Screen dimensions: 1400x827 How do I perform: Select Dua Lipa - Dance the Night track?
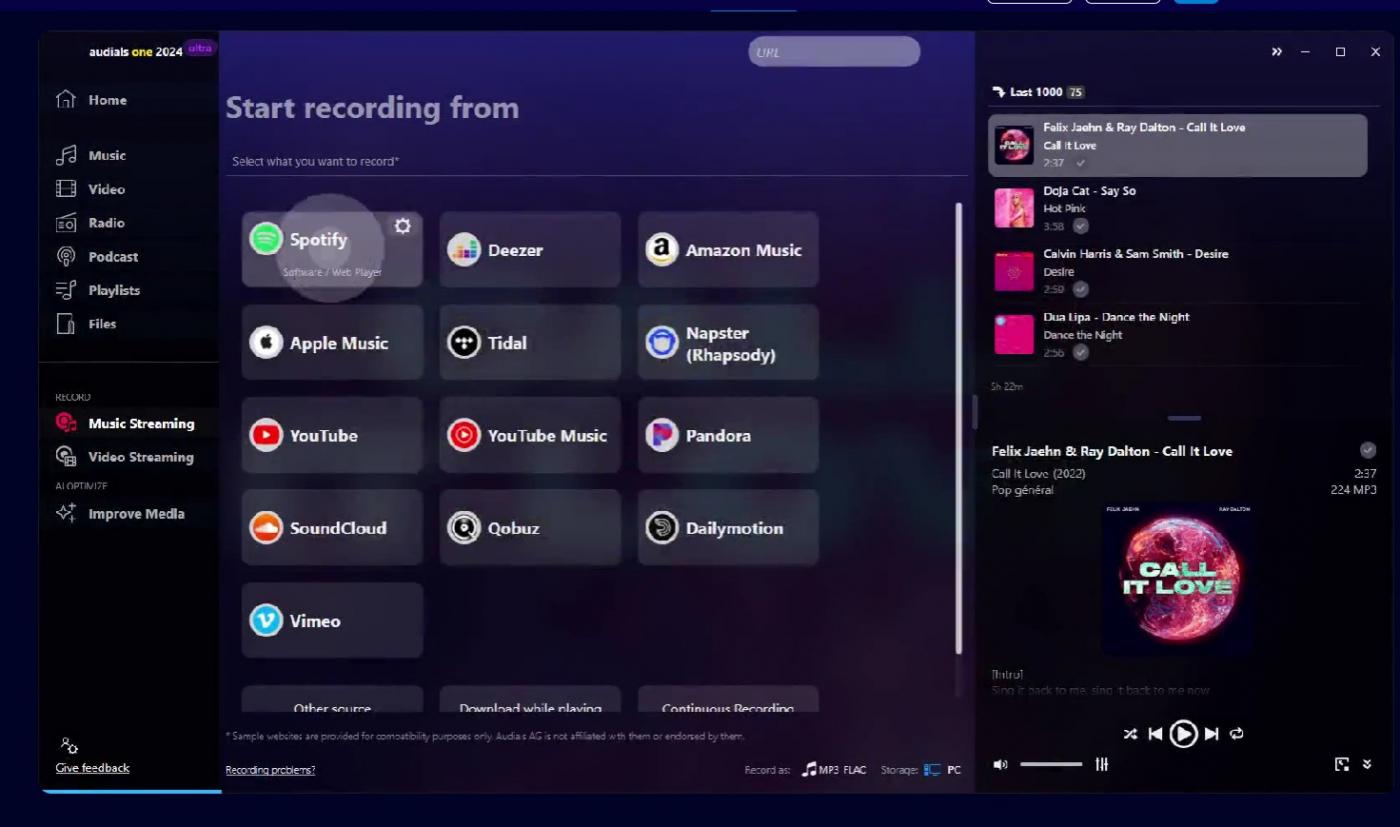(1178, 334)
